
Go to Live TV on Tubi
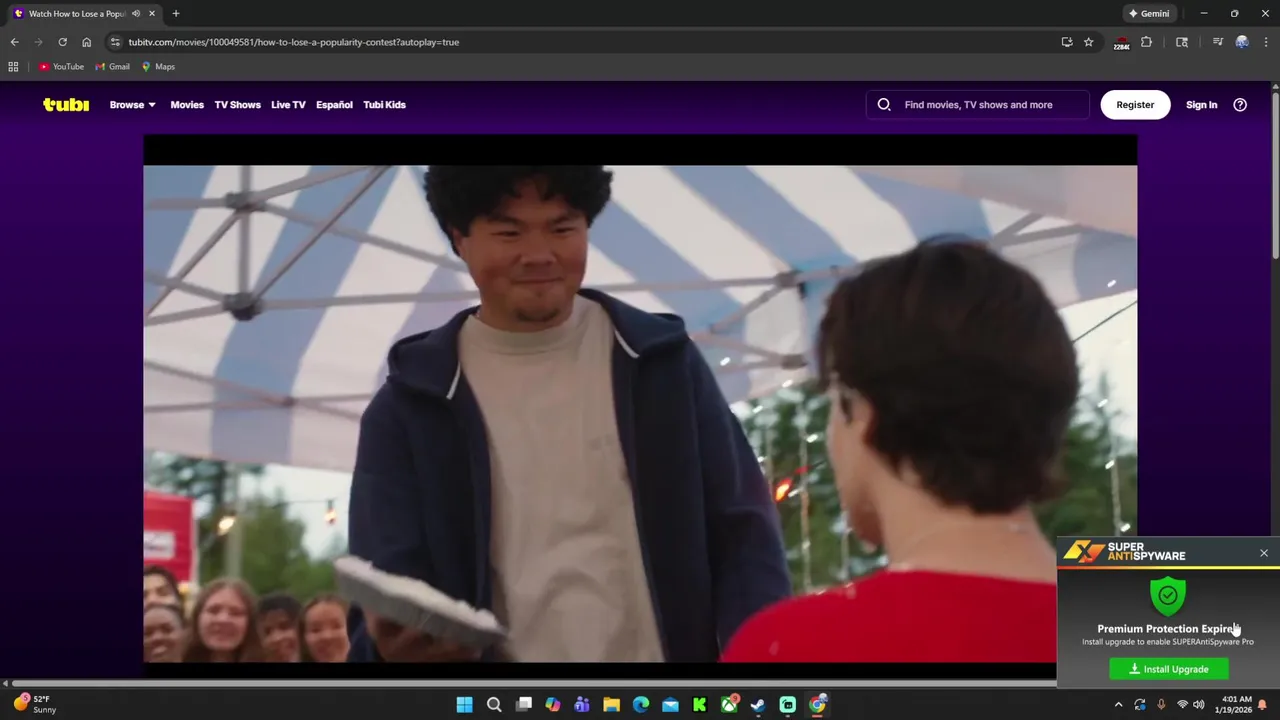point(288,105)
